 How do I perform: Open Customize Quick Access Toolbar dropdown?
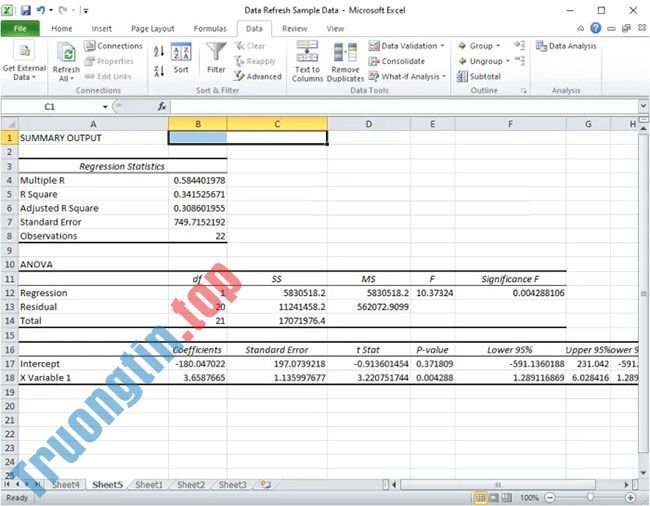(x=85, y=11)
